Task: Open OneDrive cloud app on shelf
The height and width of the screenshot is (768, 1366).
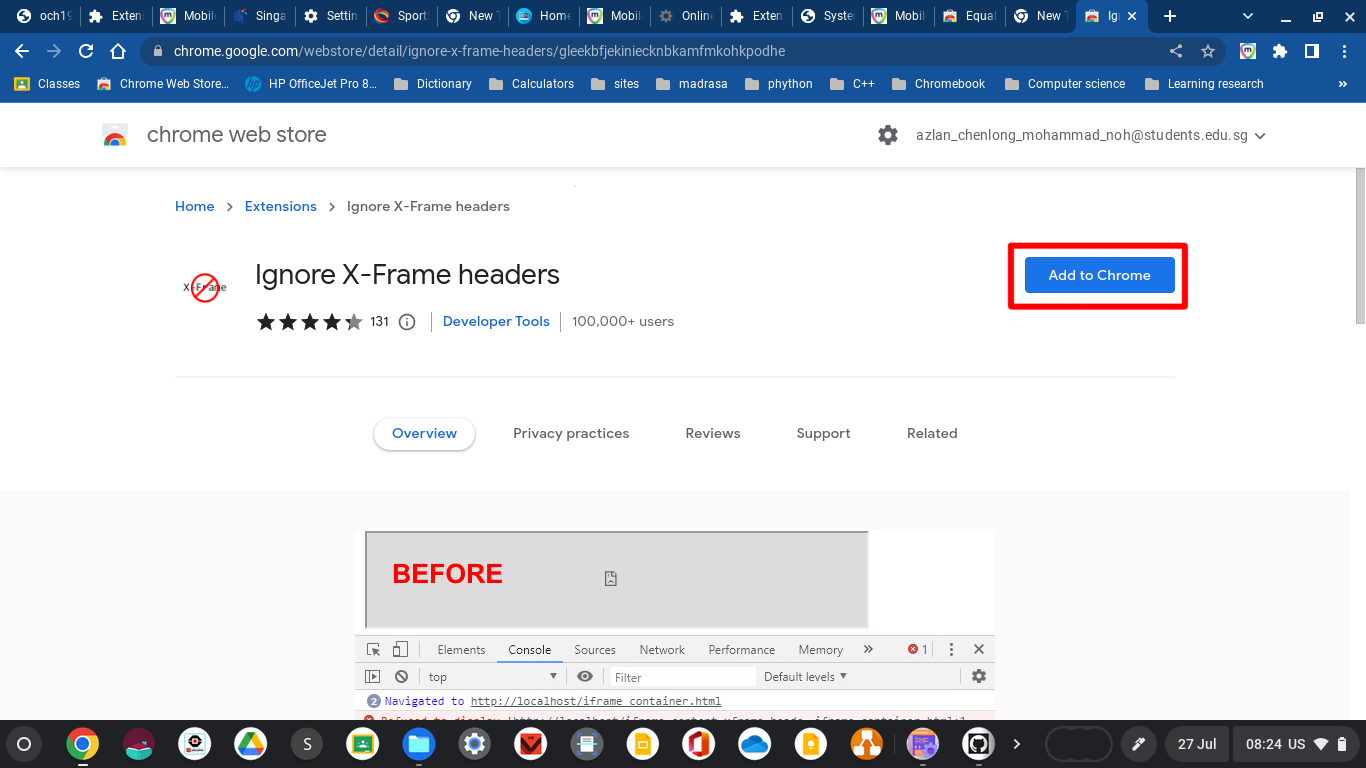Action: (754, 744)
